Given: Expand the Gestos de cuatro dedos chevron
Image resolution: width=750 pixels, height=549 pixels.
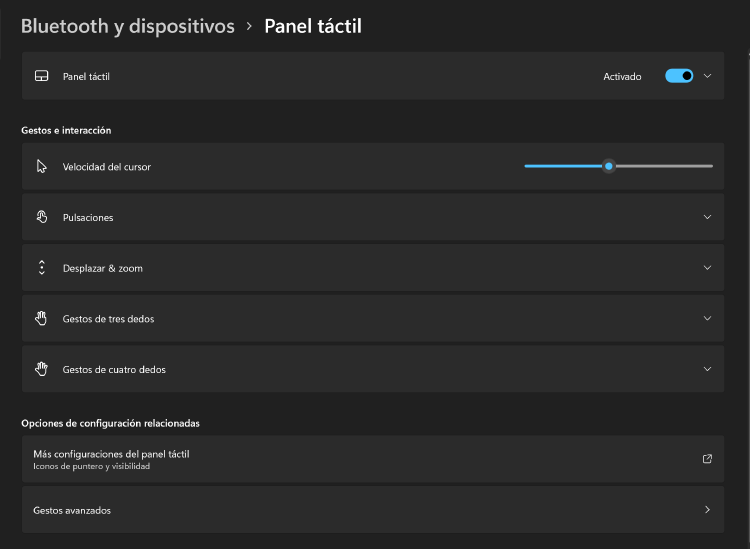Looking at the screenshot, I should [x=707, y=369].
